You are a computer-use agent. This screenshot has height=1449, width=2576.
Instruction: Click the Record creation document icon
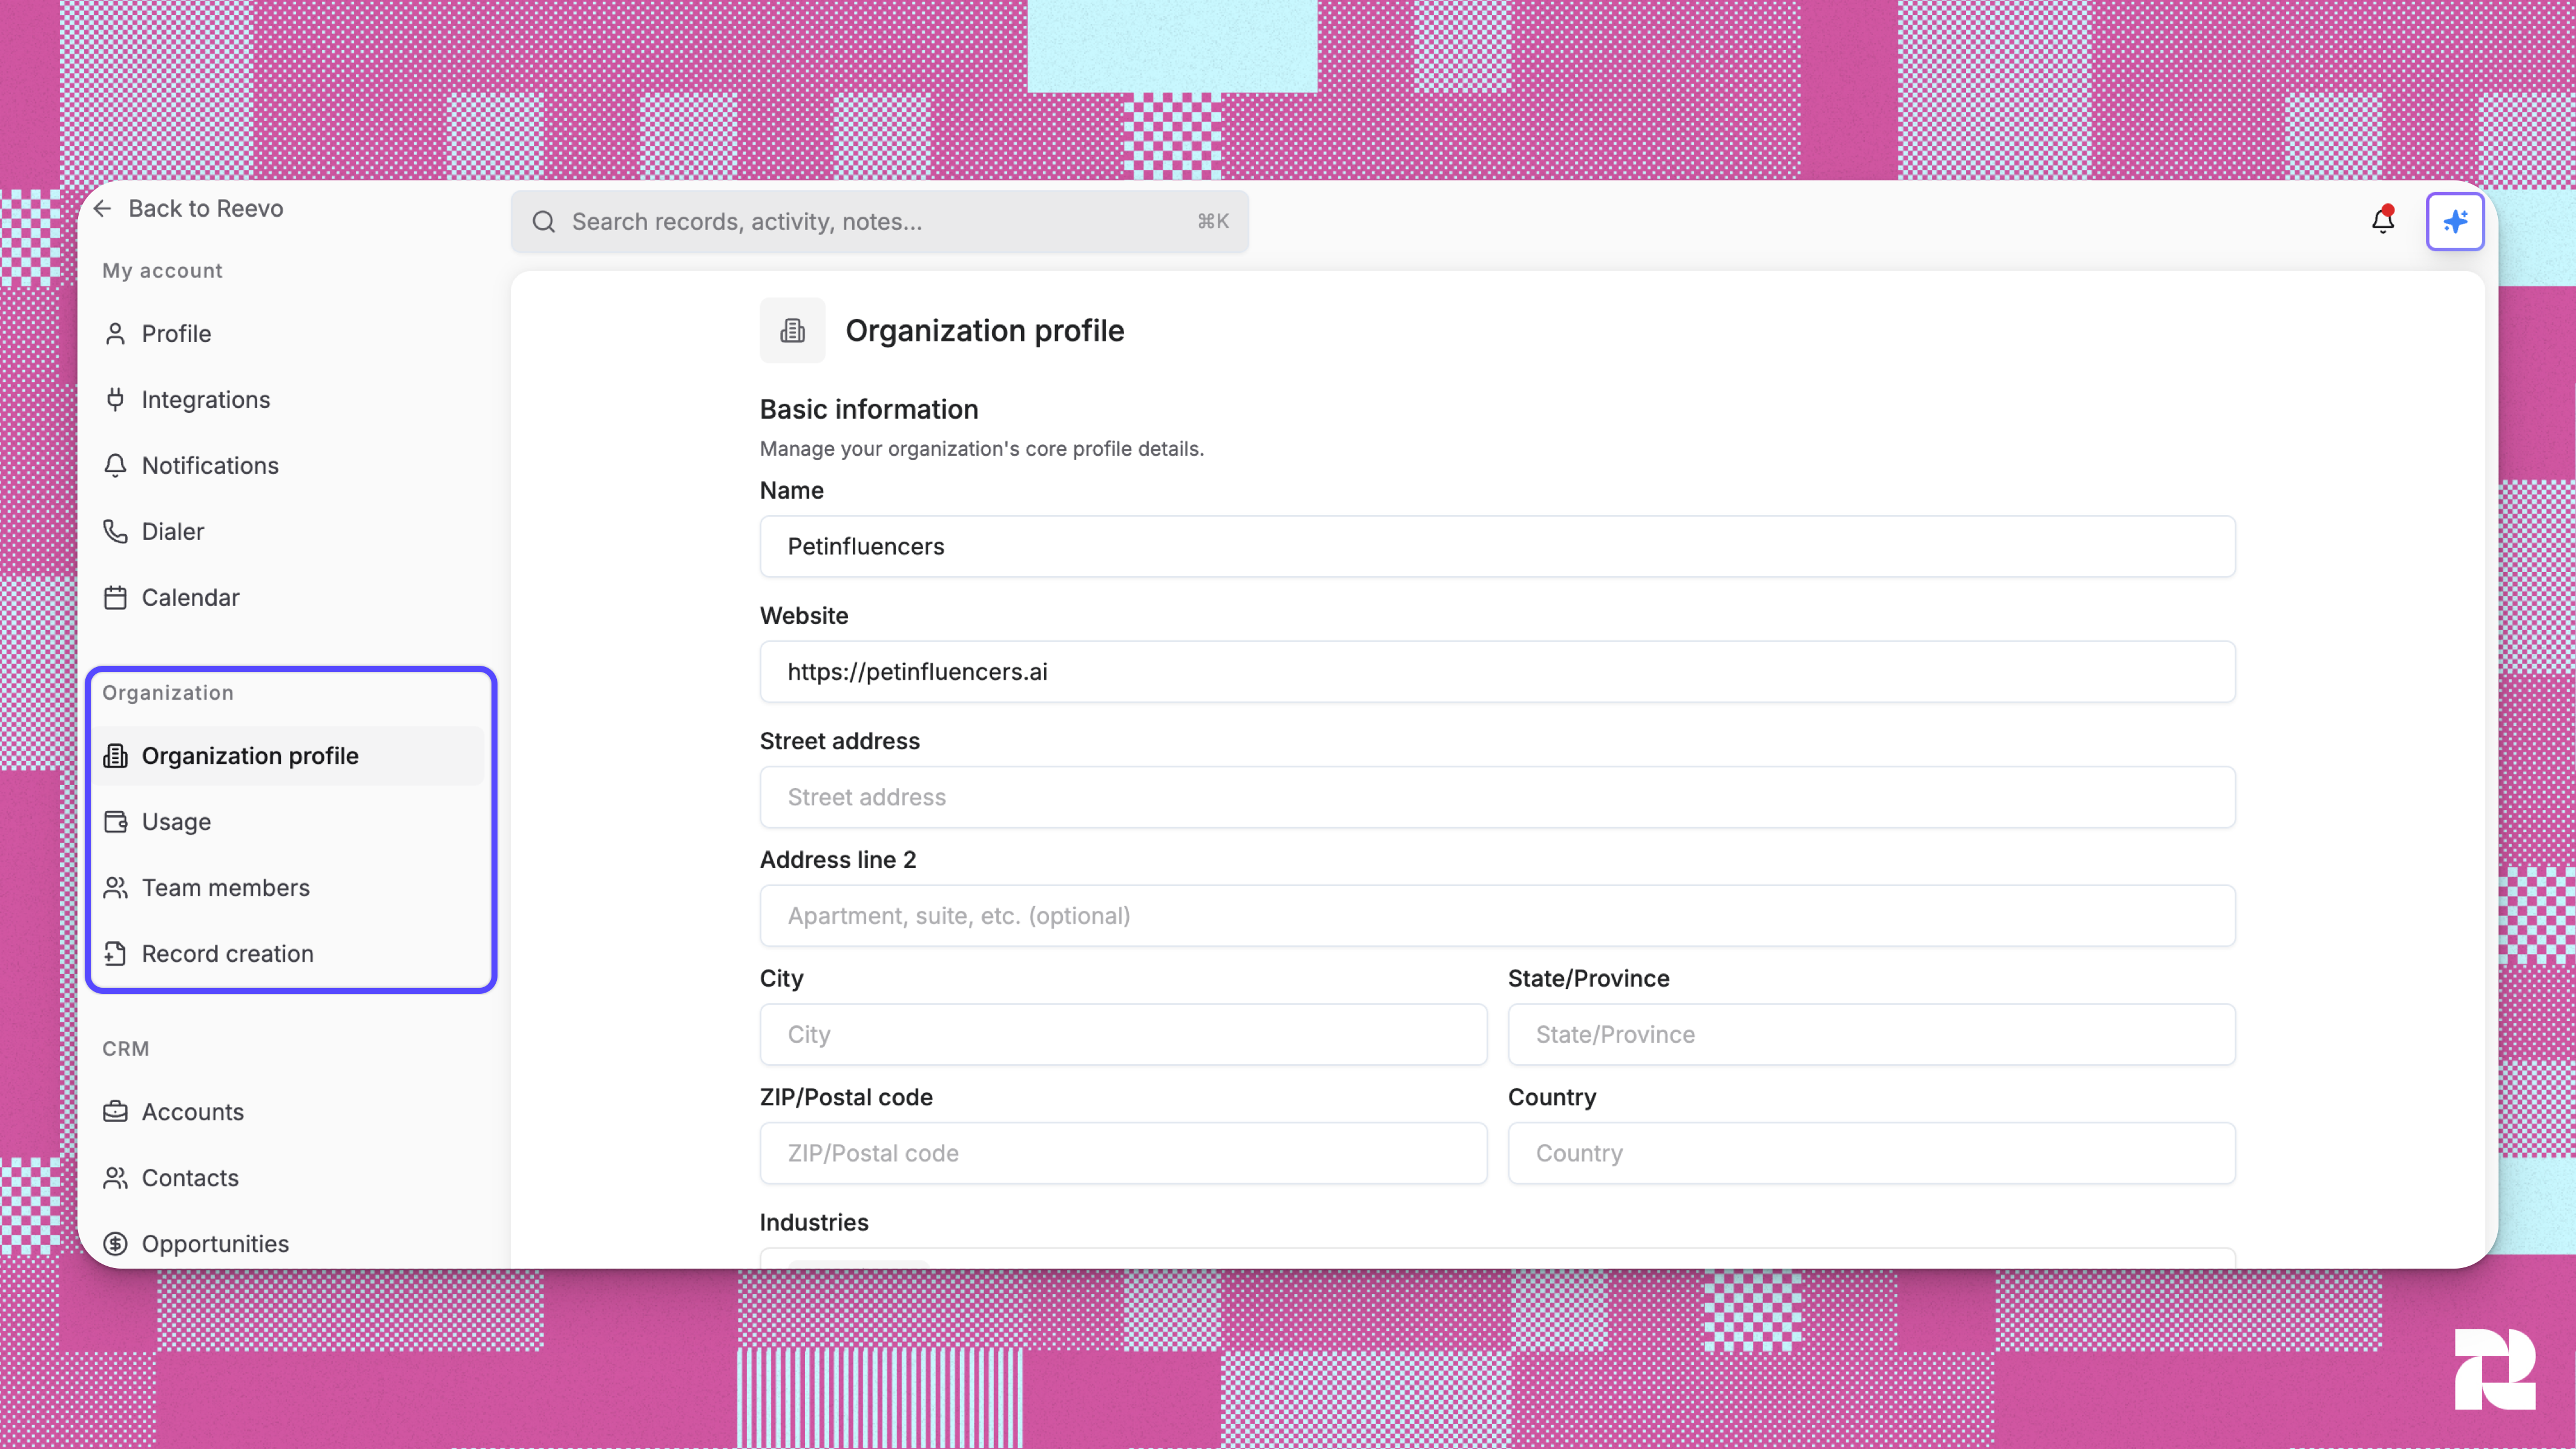tap(115, 953)
